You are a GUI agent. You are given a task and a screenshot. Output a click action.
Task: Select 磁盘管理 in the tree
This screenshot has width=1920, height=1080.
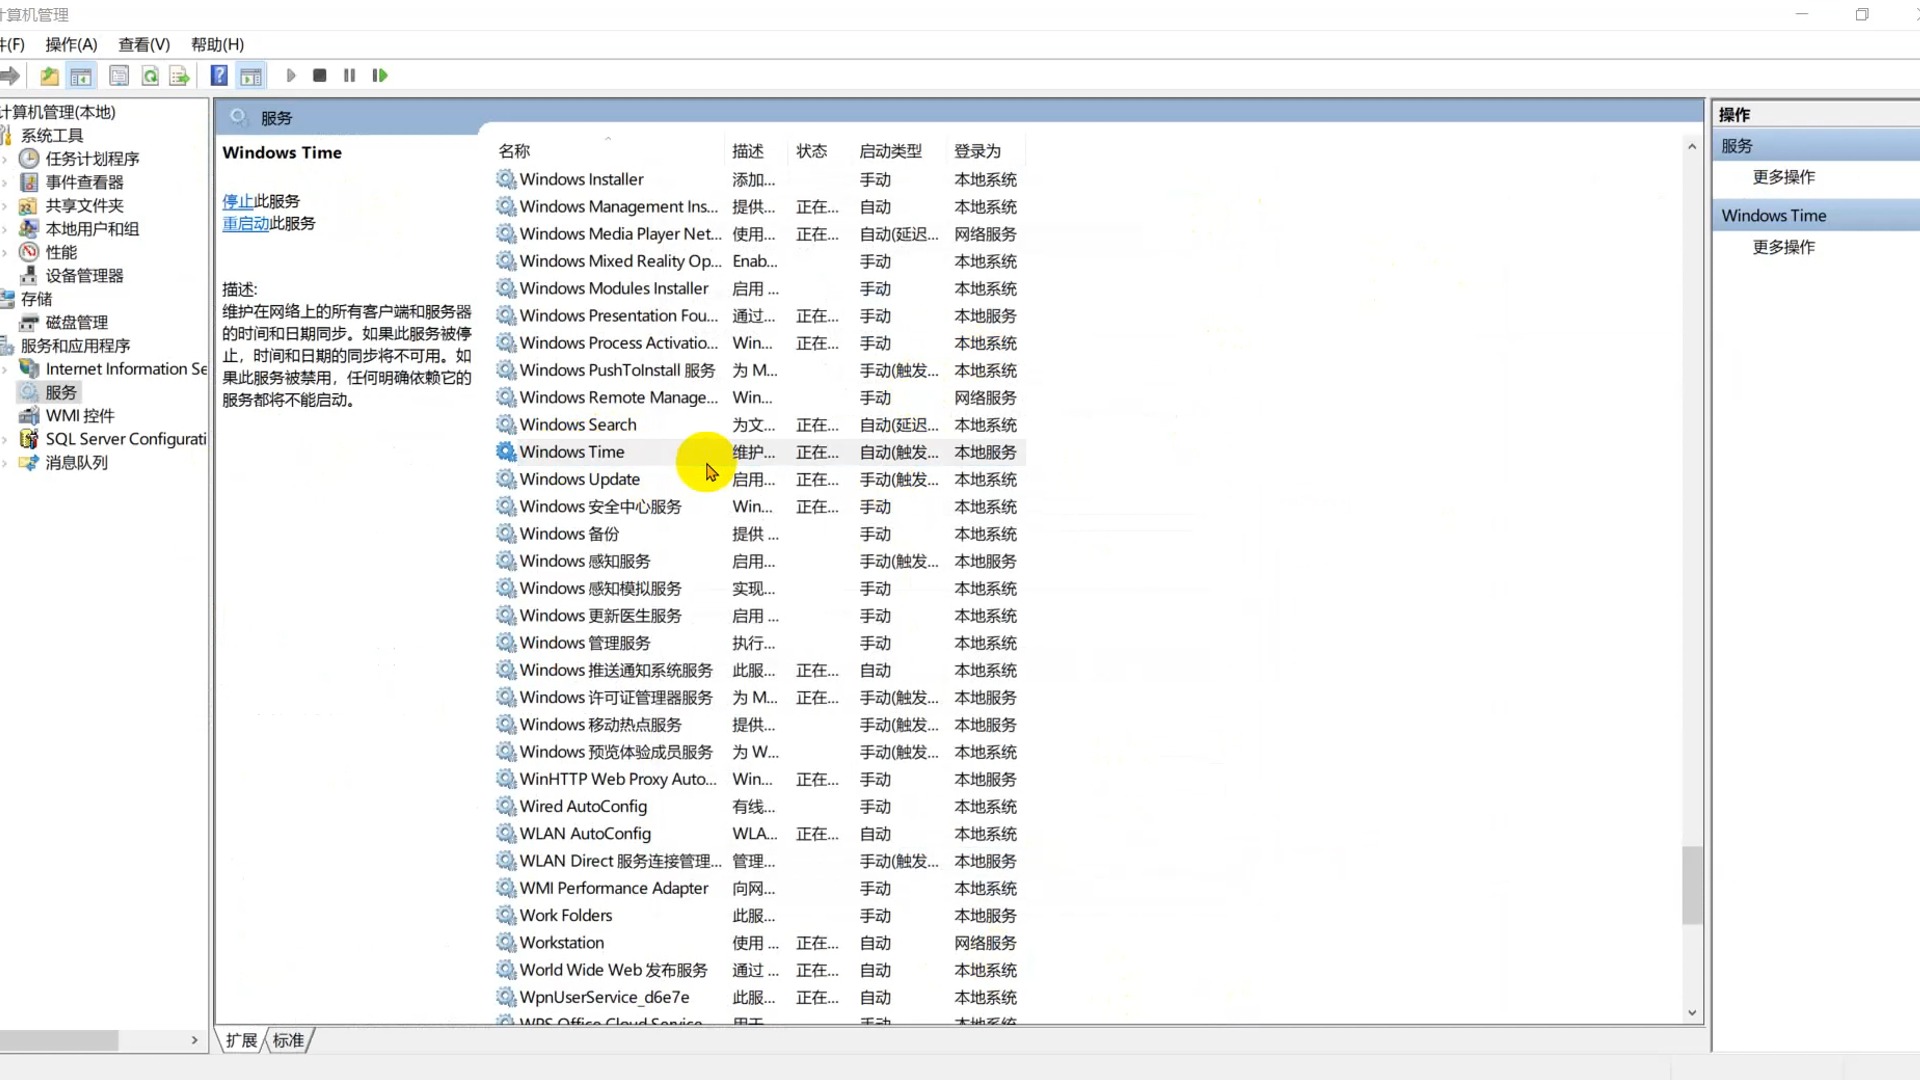(76, 322)
